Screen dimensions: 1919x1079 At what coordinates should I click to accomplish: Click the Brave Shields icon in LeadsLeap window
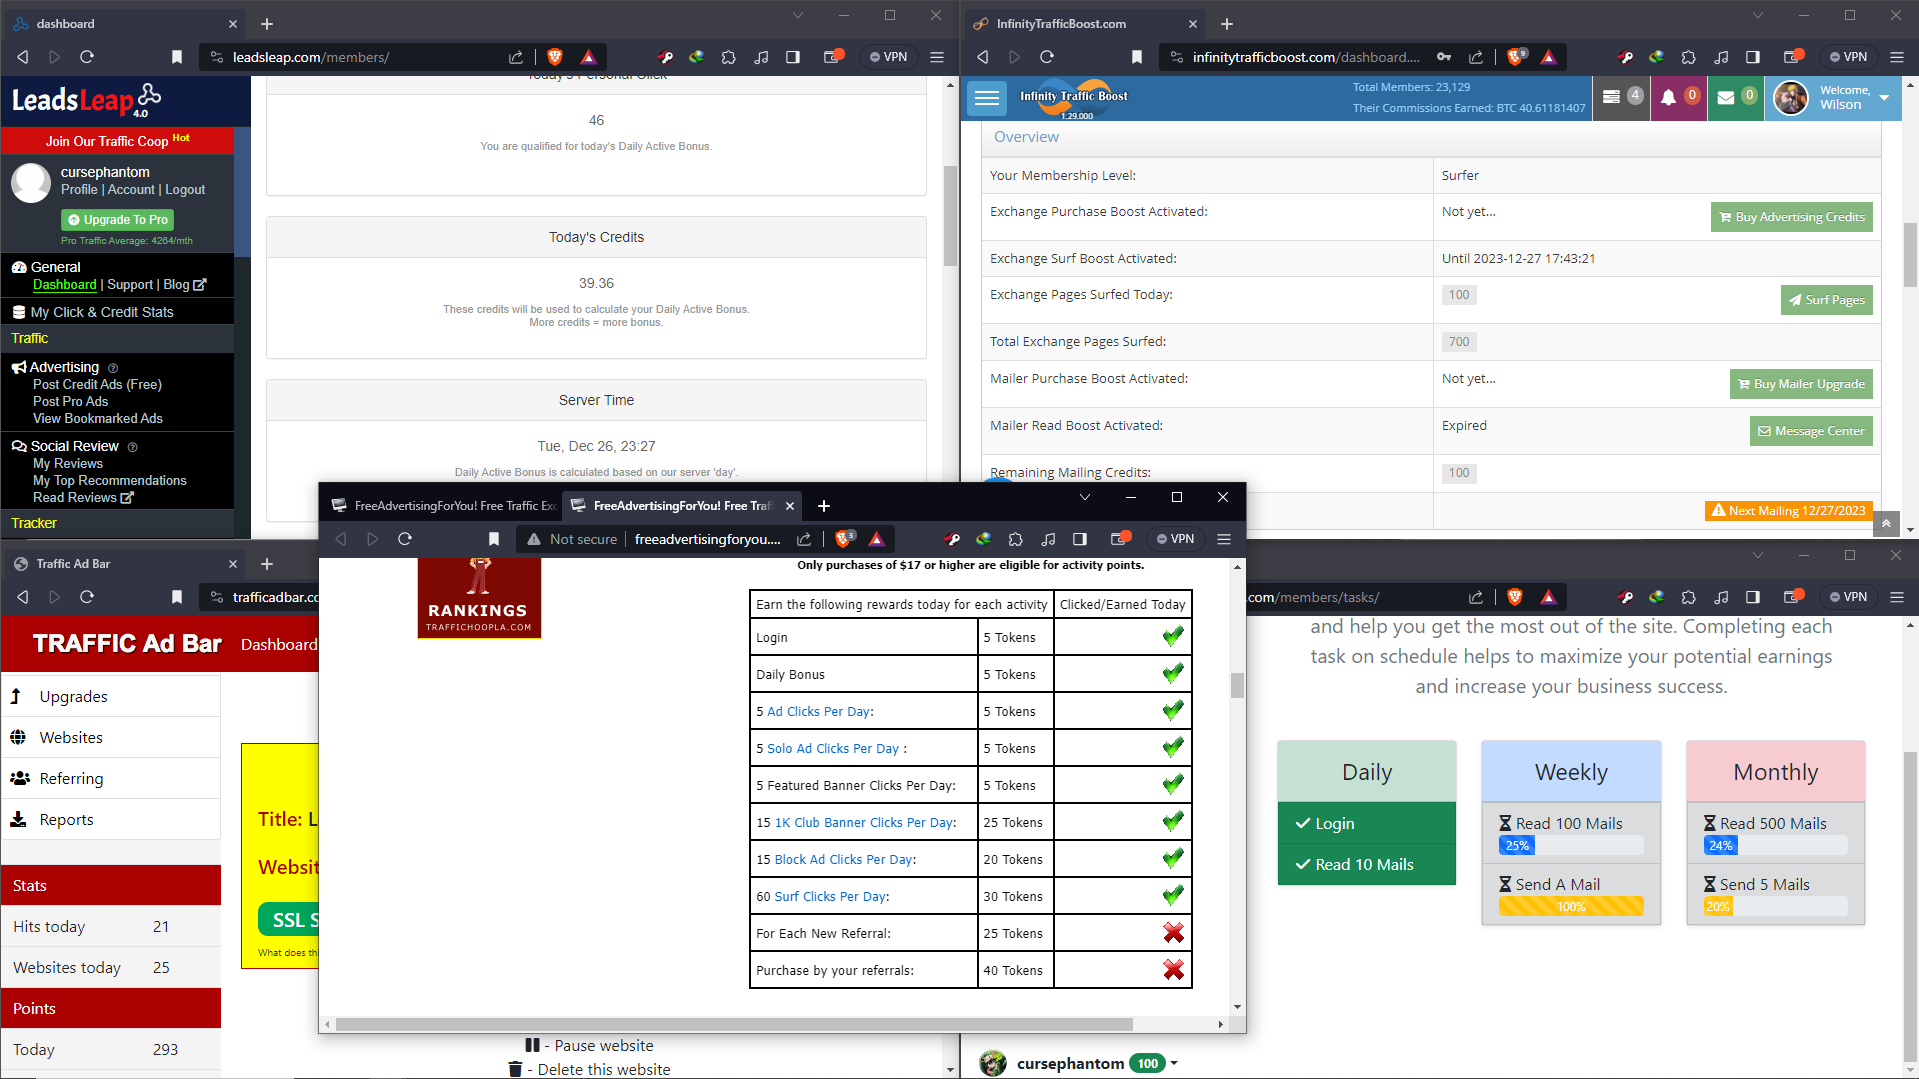click(555, 57)
